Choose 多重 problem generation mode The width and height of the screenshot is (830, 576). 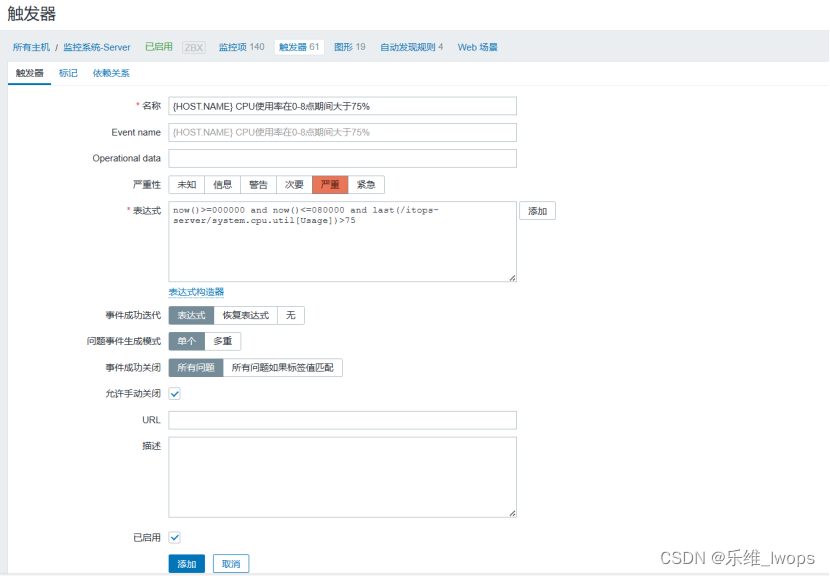[223, 341]
